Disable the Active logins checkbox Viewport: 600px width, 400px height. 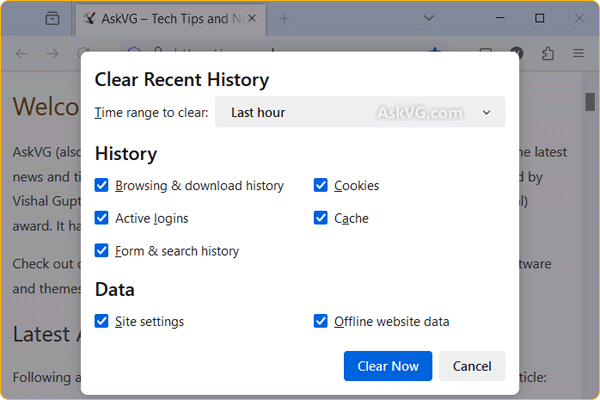[x=102, y=218]
